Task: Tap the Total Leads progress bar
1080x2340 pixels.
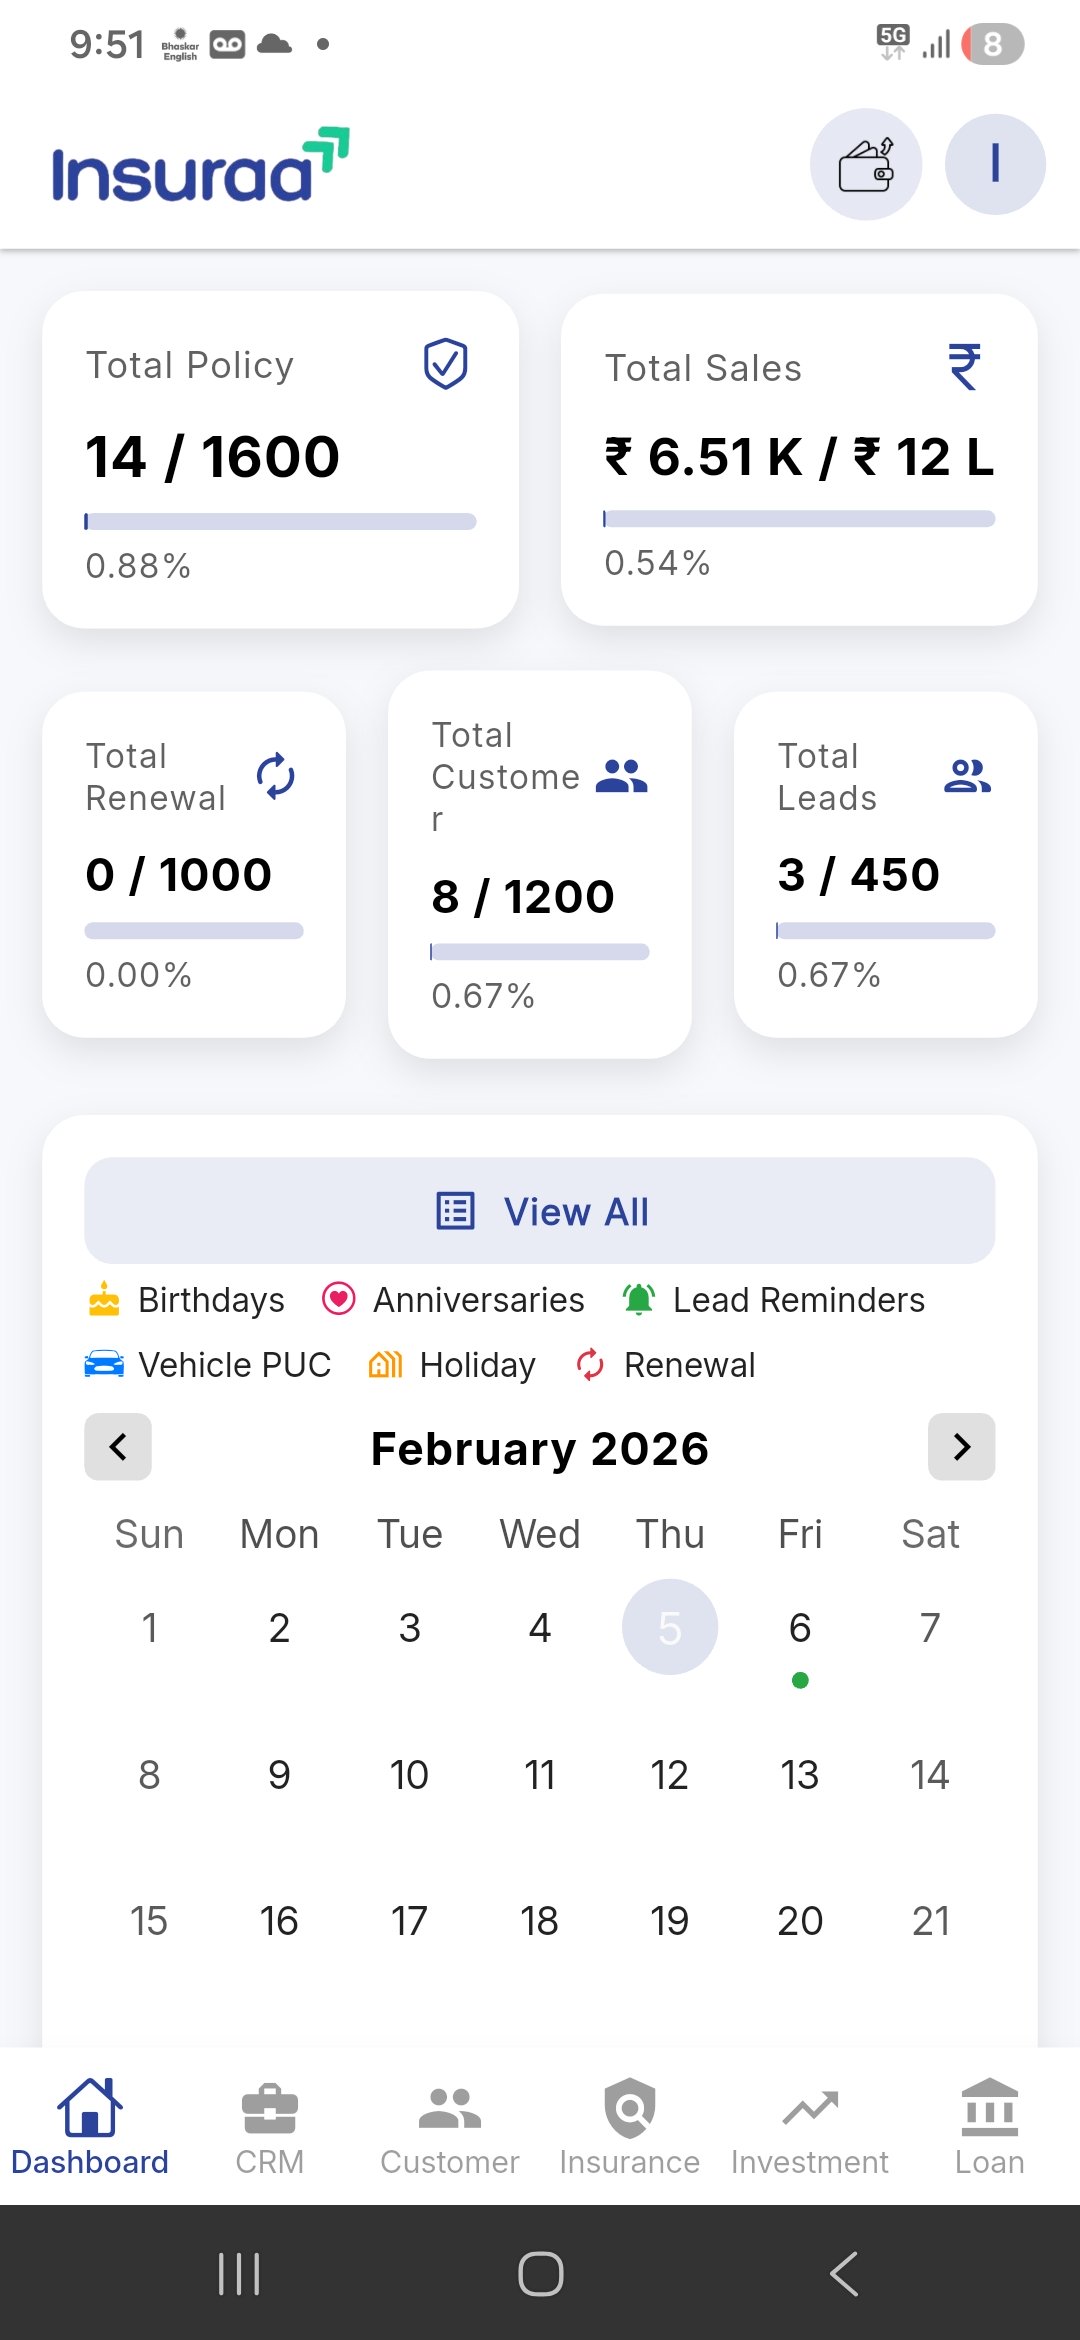Action: pos(886,931)
